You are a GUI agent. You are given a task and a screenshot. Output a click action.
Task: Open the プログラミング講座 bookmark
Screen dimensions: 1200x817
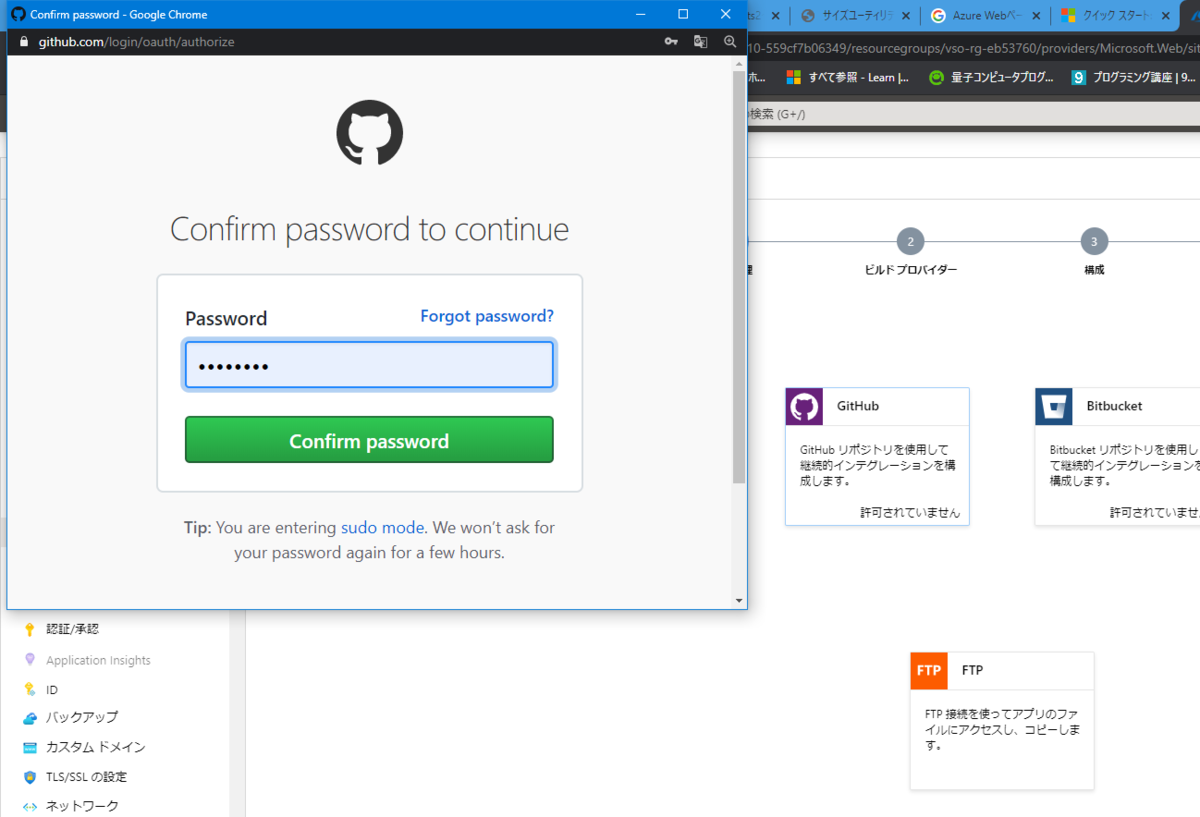1134,77
